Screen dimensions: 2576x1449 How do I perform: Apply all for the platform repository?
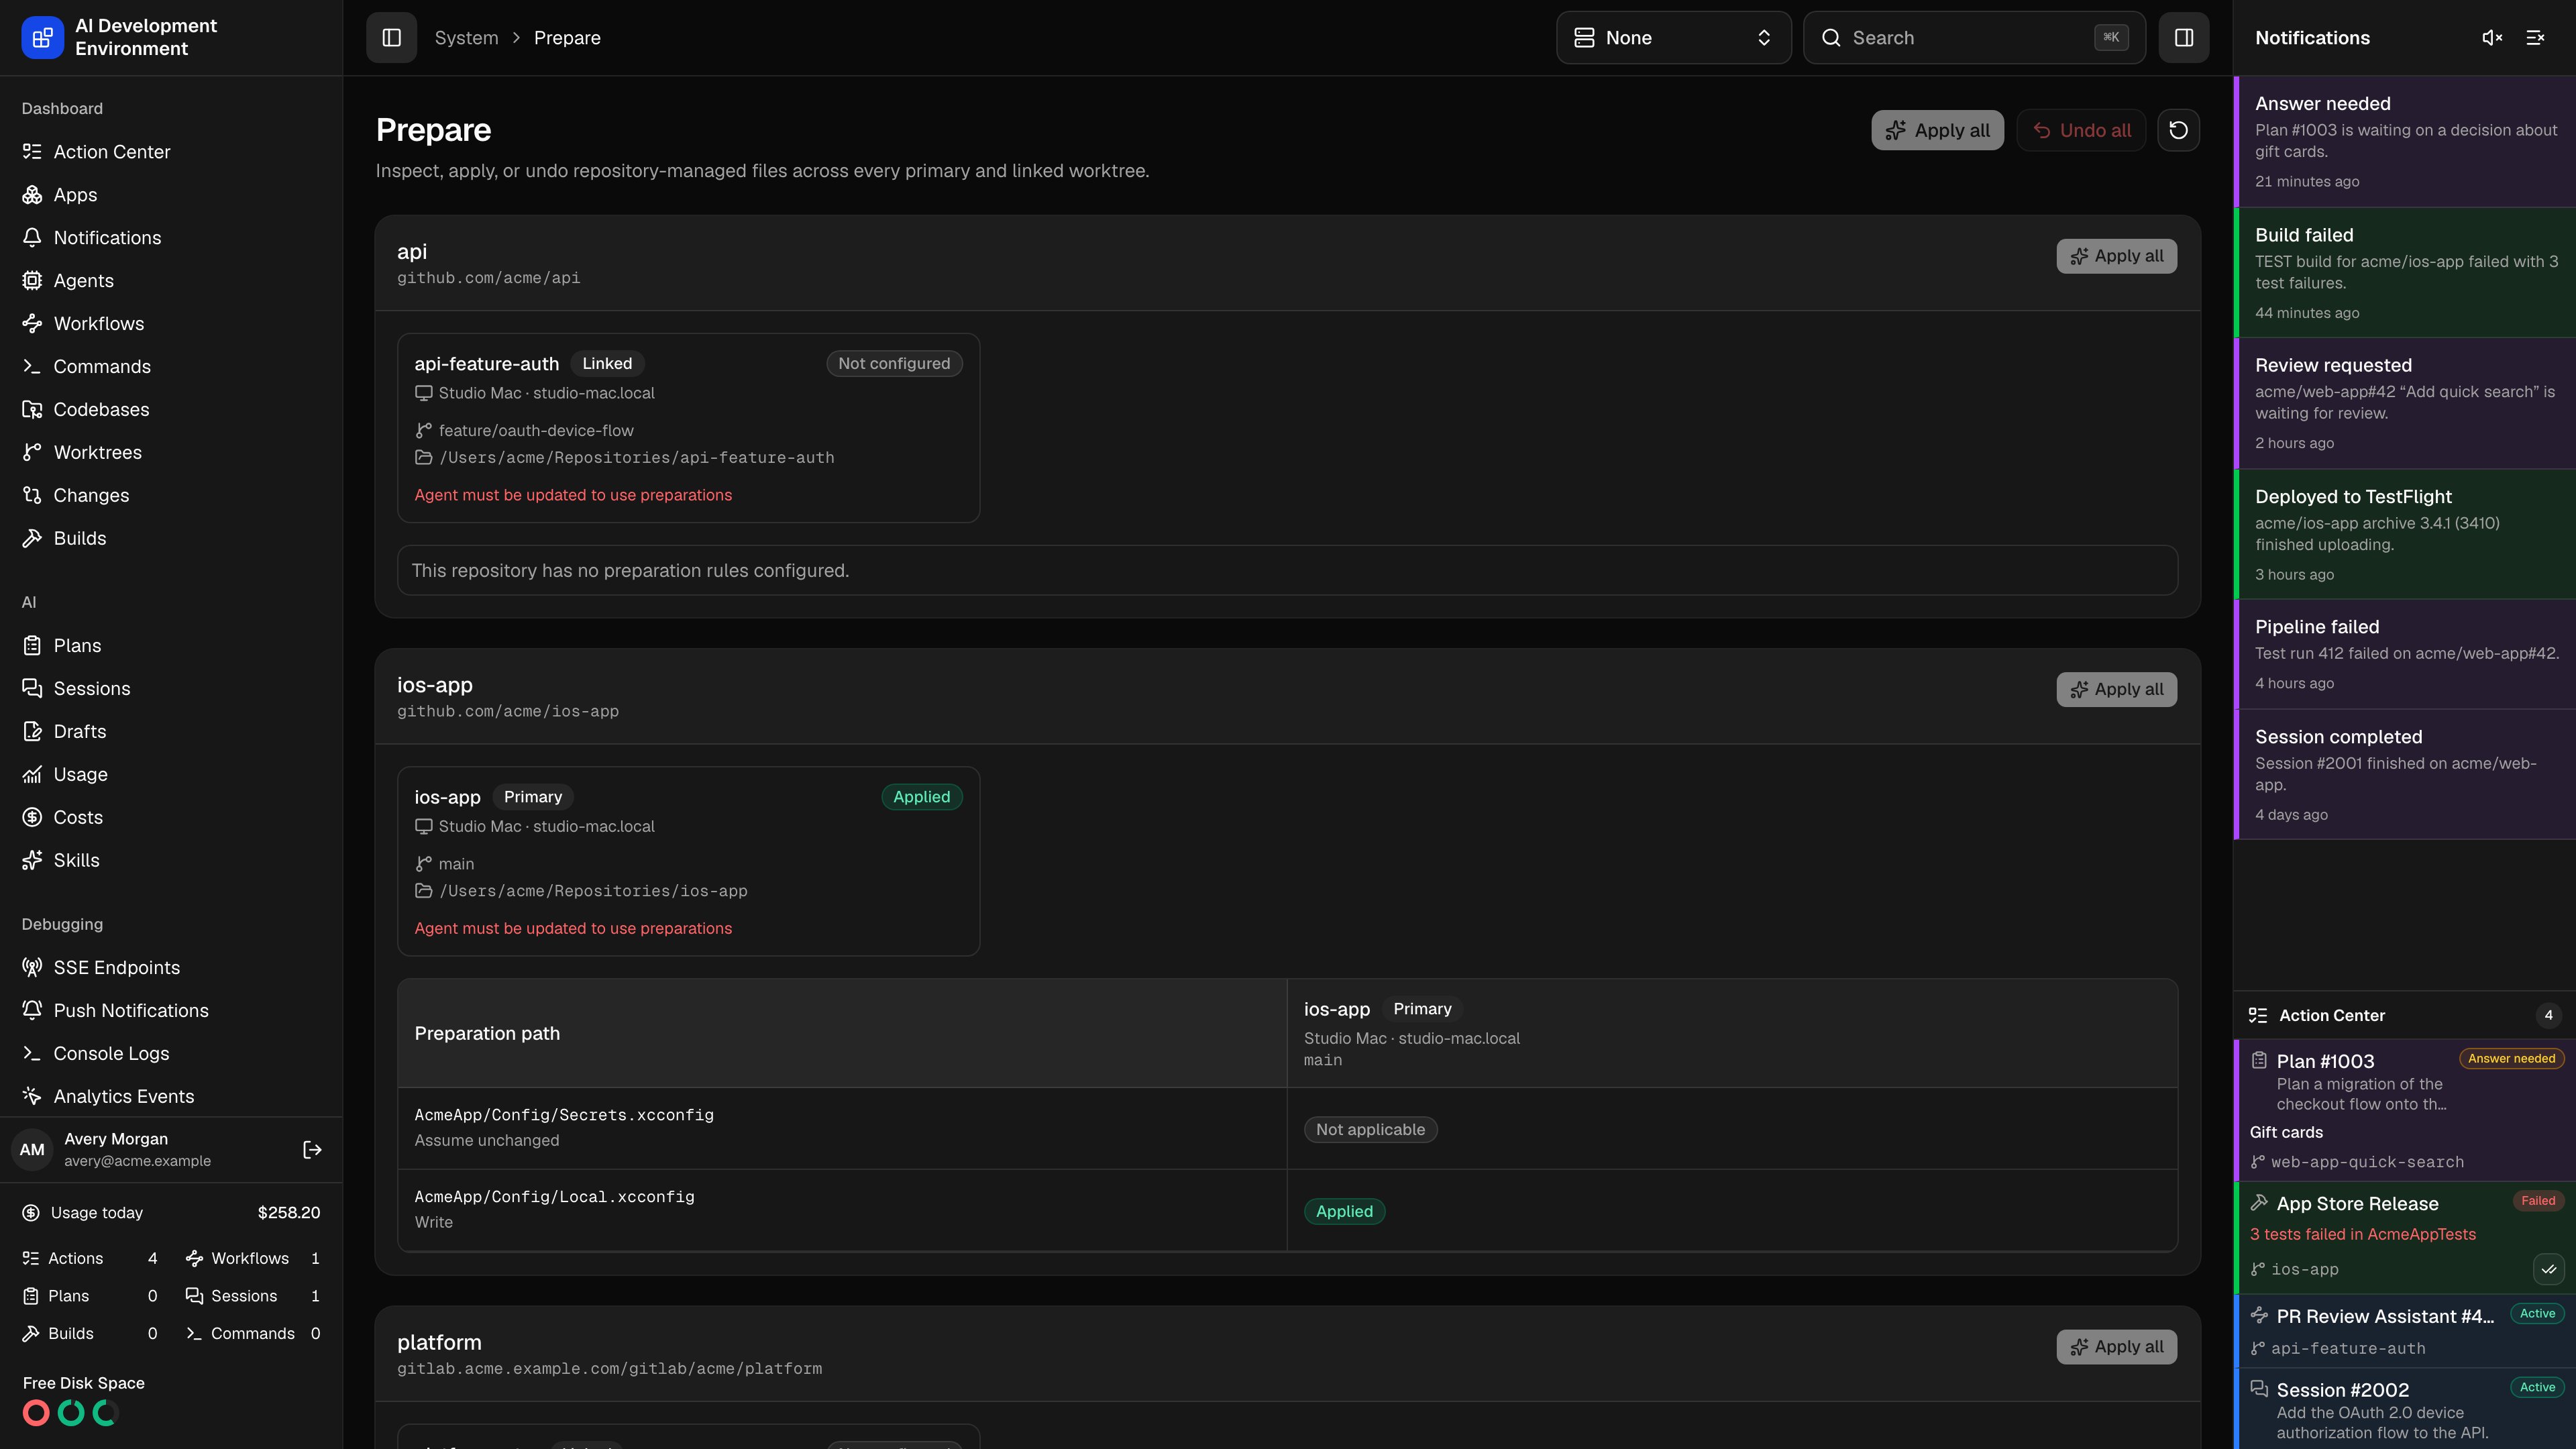pyautogui.click(x=2116, y=1347)
